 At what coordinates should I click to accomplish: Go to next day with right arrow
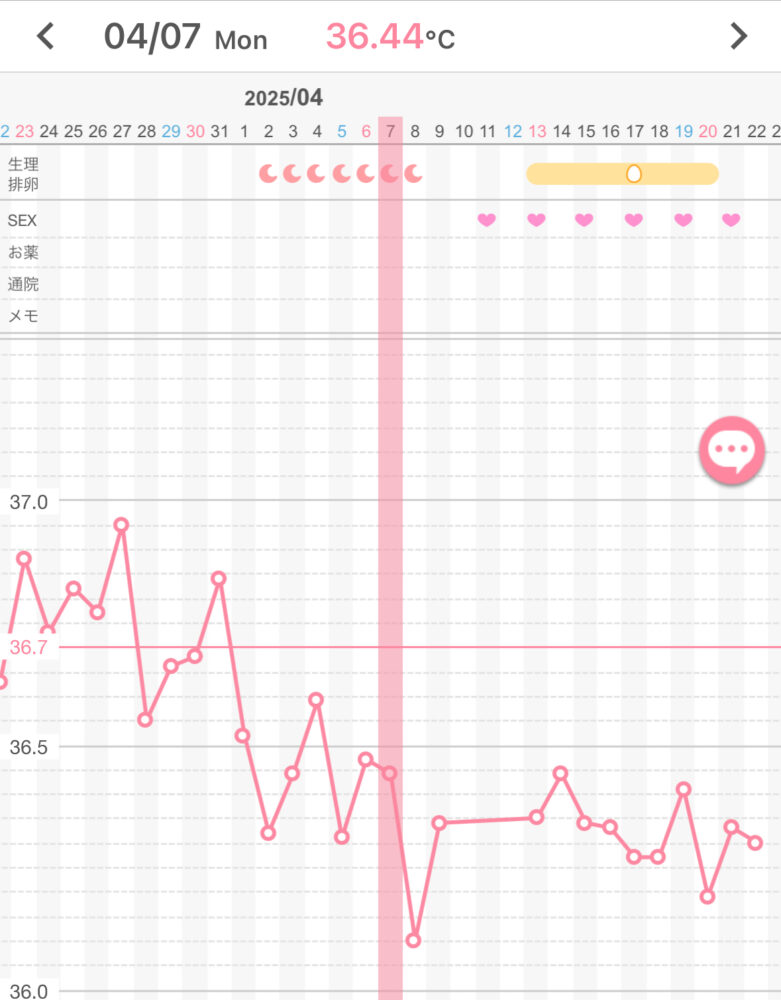click(738, 36)
